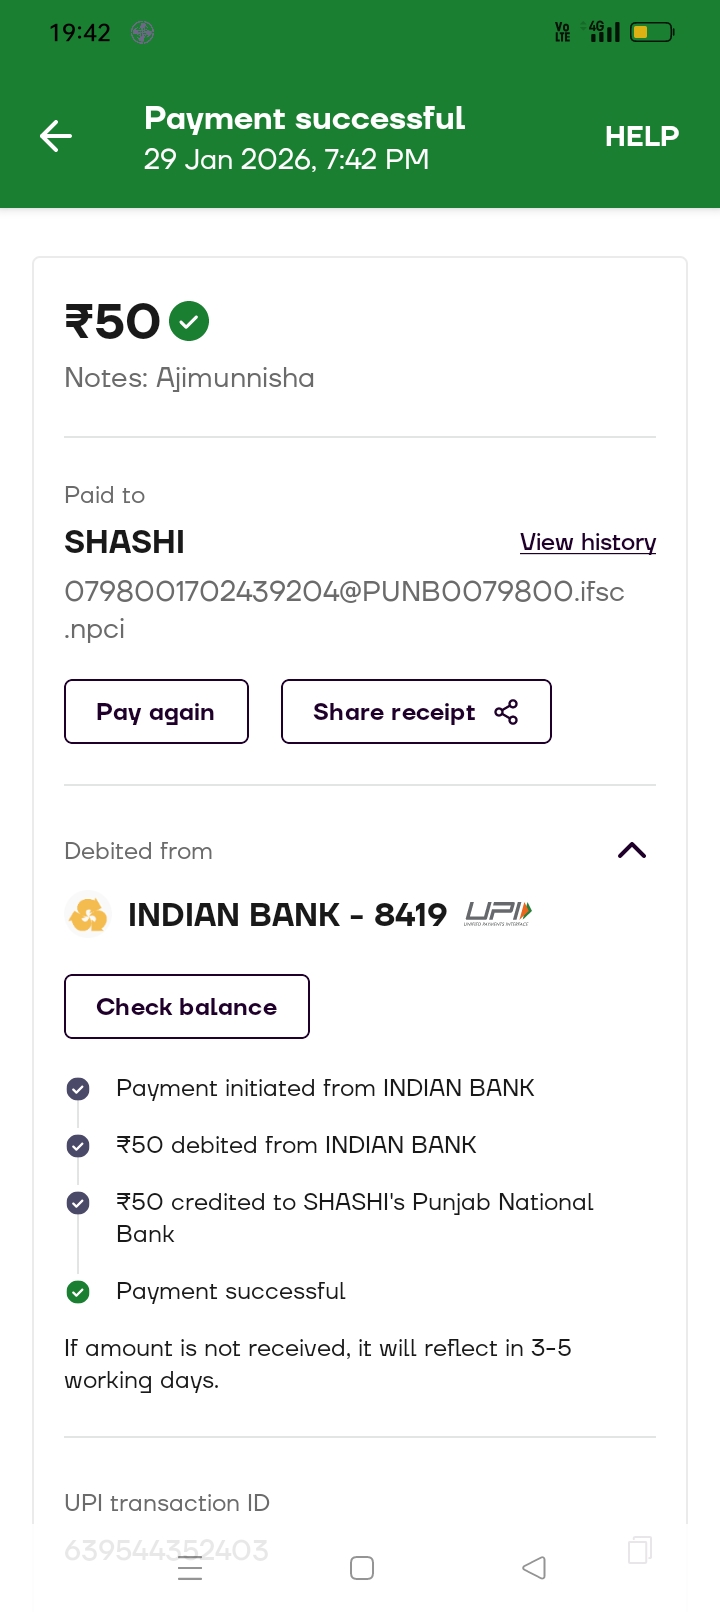Viewport: 720px width, 1612px height.
Task: Tap the share icon on Share receipt
Action: (x=506, y=712)
